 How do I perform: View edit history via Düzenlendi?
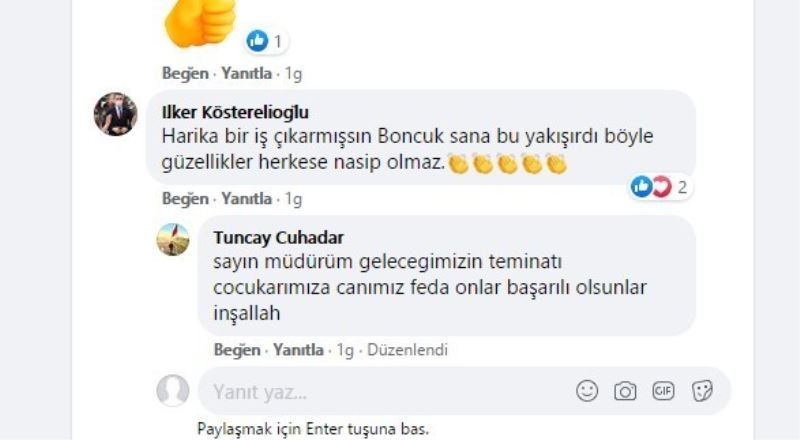(x=407, y=350)
